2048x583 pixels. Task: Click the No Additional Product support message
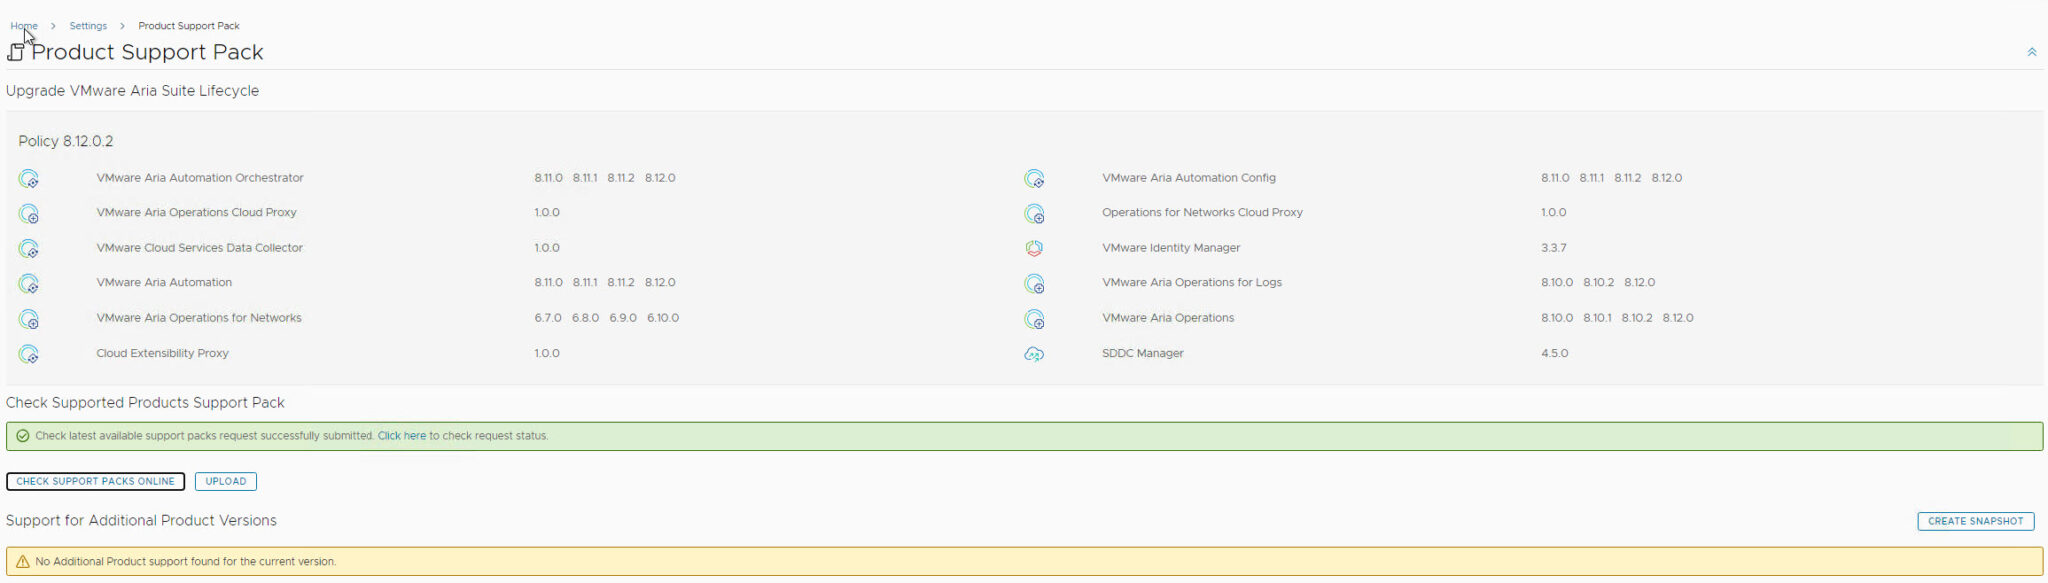[186, 562]
